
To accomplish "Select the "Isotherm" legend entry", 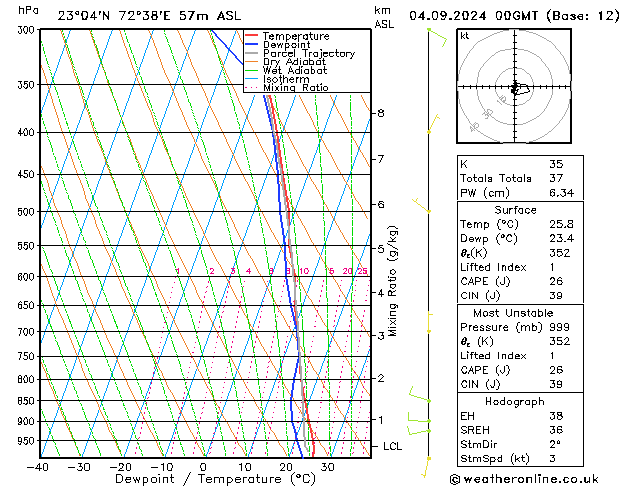I will (286, 79).
